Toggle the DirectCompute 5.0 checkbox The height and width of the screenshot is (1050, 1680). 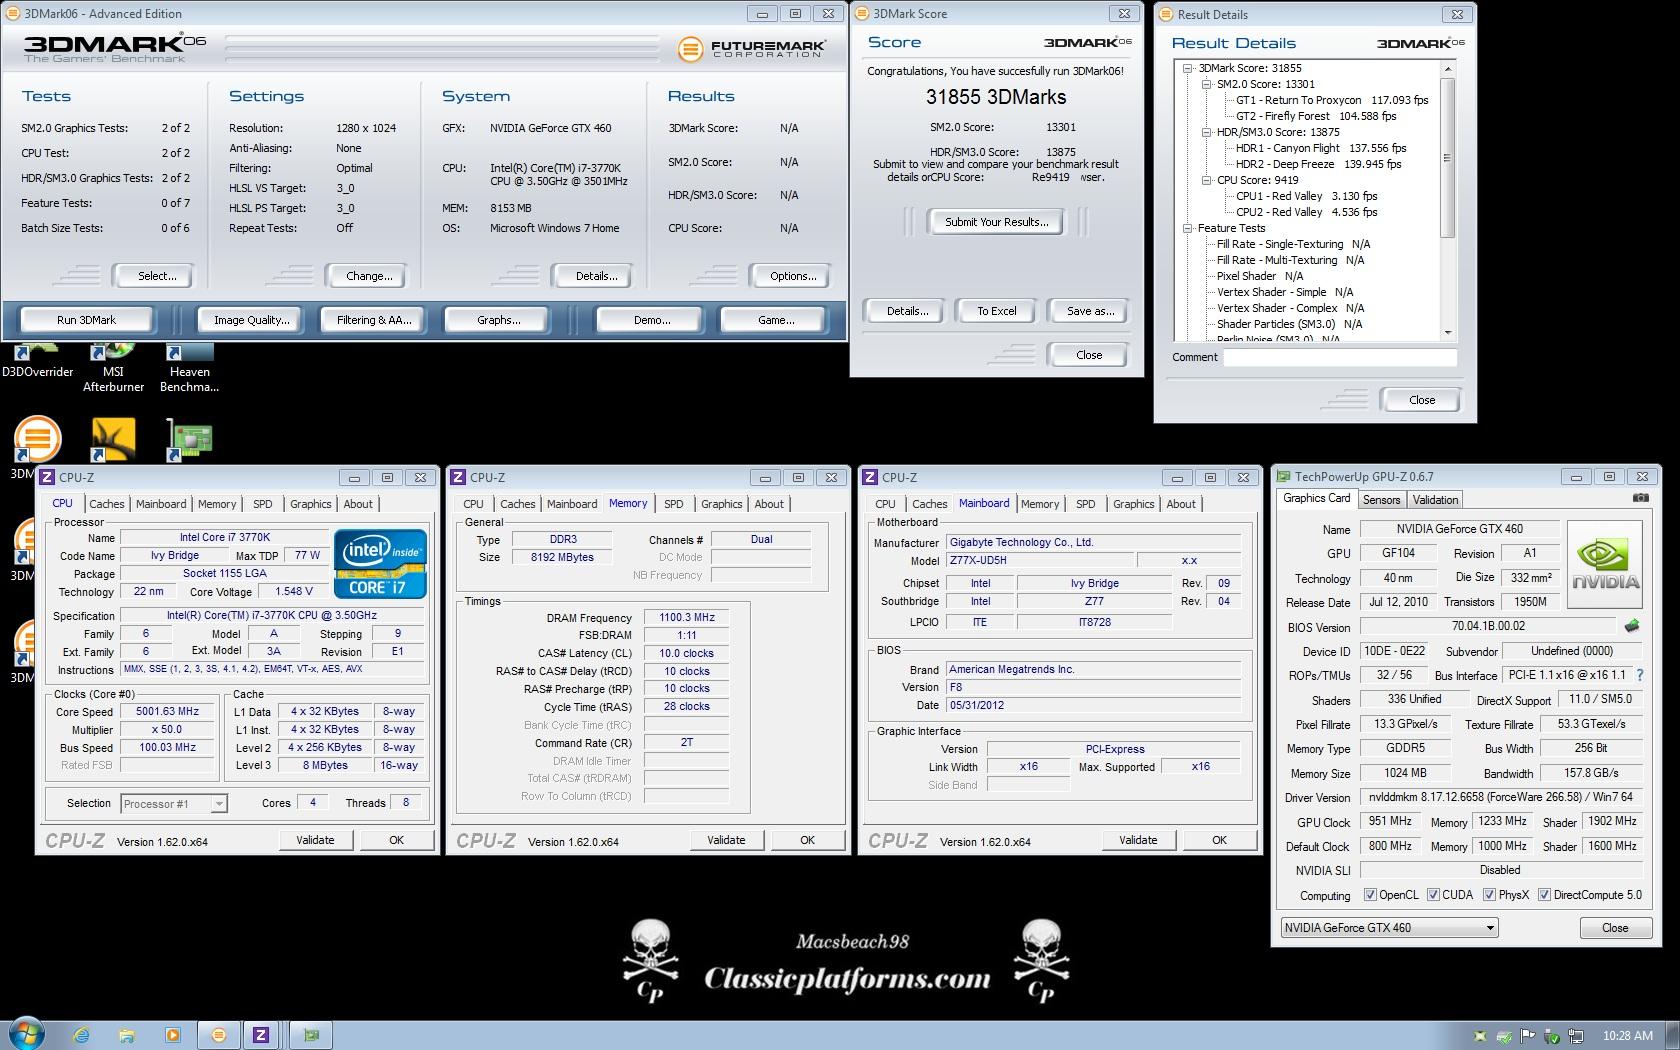pos(1544,895)
